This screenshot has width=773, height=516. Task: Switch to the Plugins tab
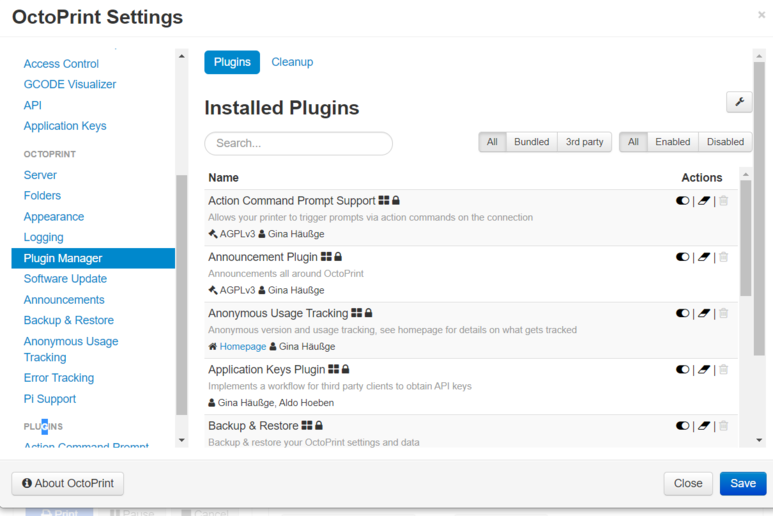pos(232,62)
